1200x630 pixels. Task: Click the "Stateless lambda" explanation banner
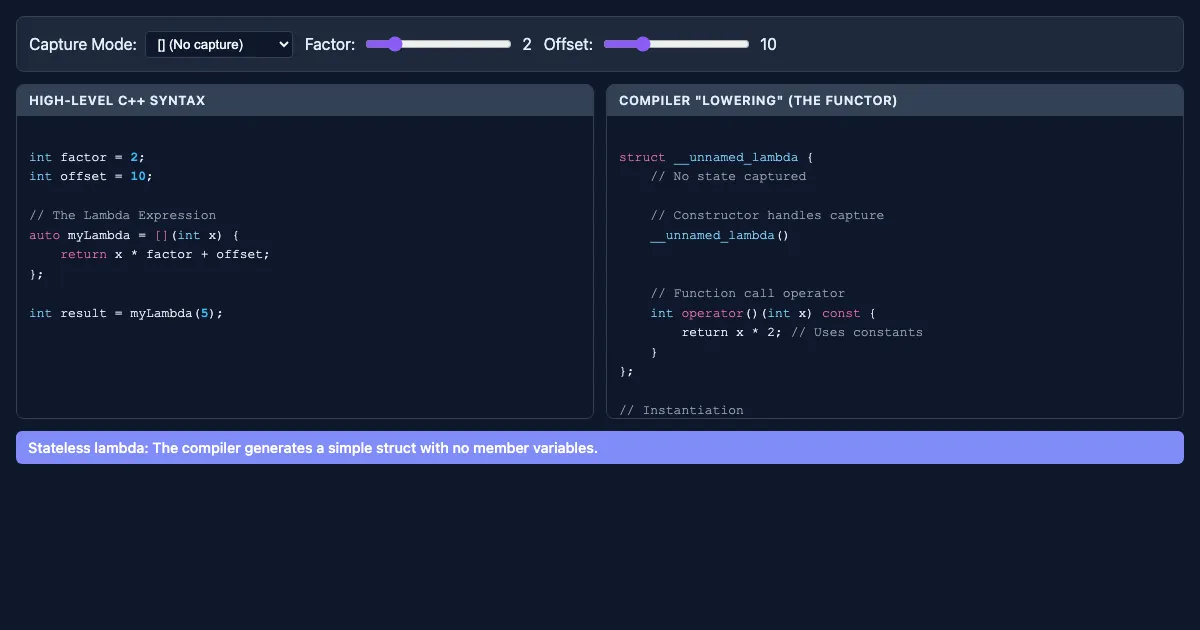pyautogui.click(x=600, y=448)
